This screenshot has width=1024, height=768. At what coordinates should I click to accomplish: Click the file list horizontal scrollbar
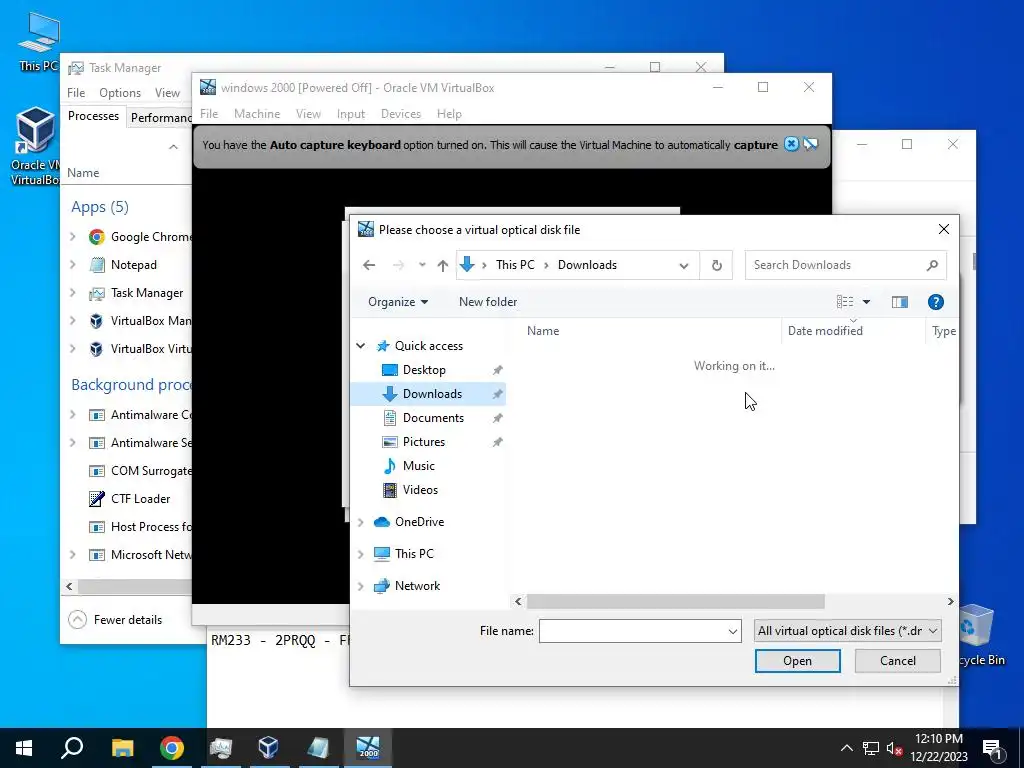coord(675,601)
